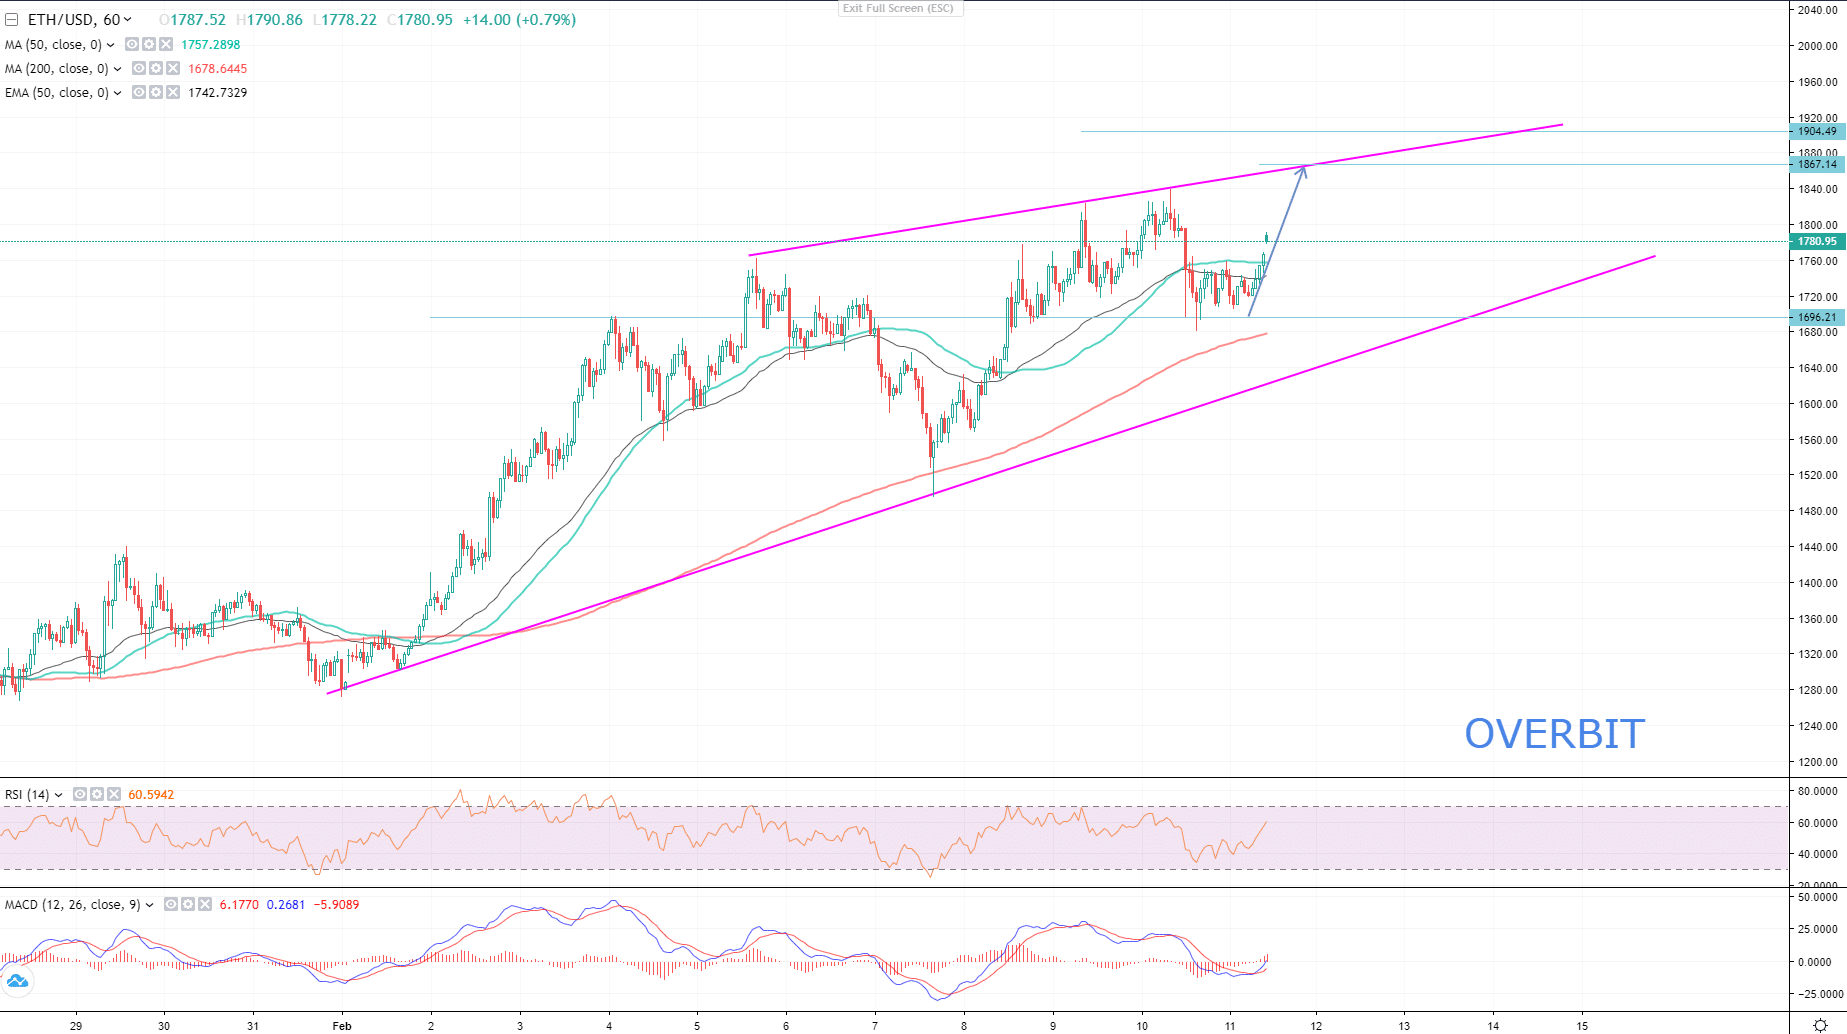
Task: Hide the EMA 50 indicator with eye icon
Action: pyautogui.click(x=139, y=93)
